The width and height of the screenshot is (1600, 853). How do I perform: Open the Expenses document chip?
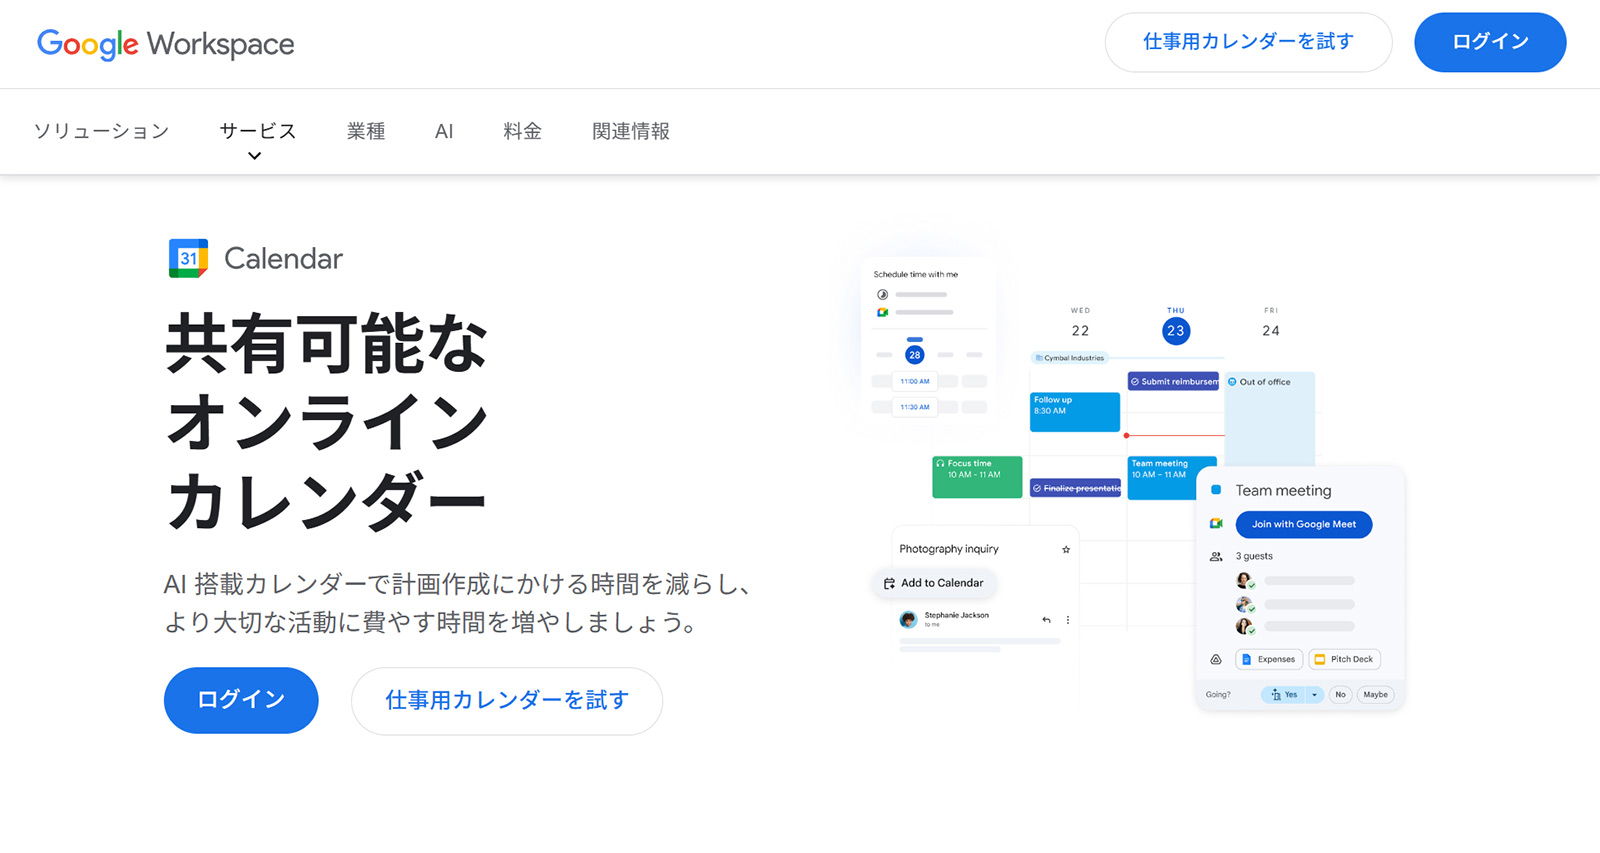pos(1269,659)
